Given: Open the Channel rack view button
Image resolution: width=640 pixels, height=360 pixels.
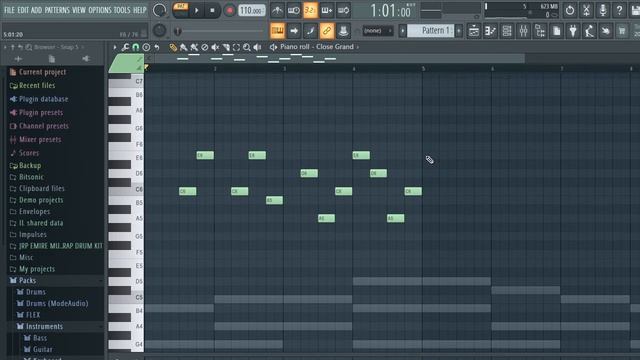Looking at the screenshot, I should (507, 31).
